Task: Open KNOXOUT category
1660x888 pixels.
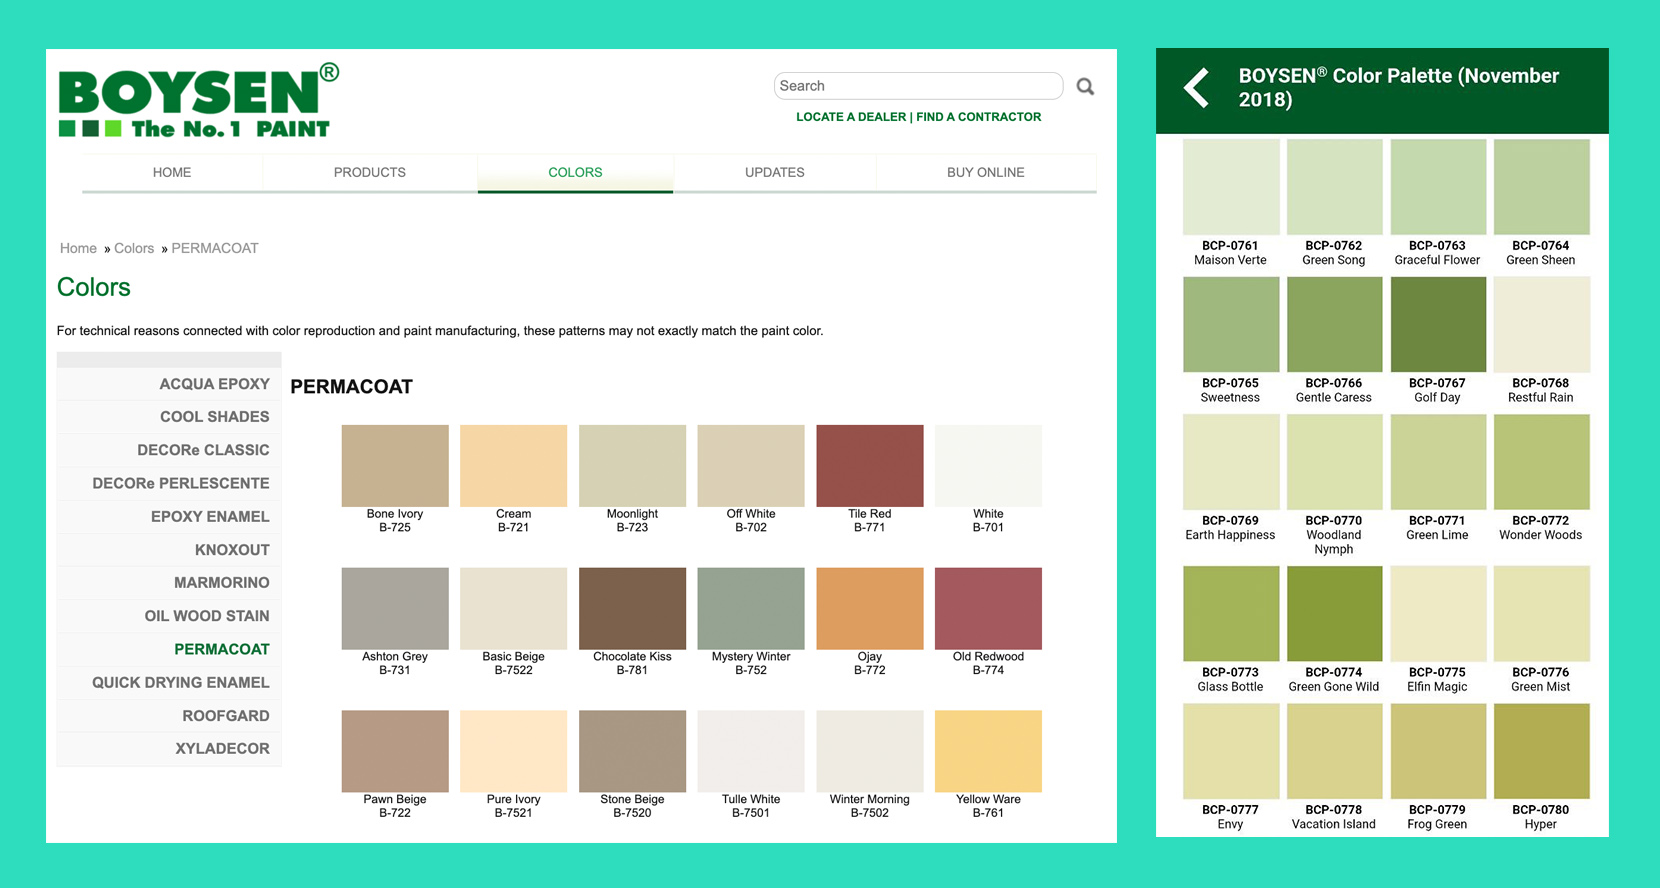Action: pos(169,550)
